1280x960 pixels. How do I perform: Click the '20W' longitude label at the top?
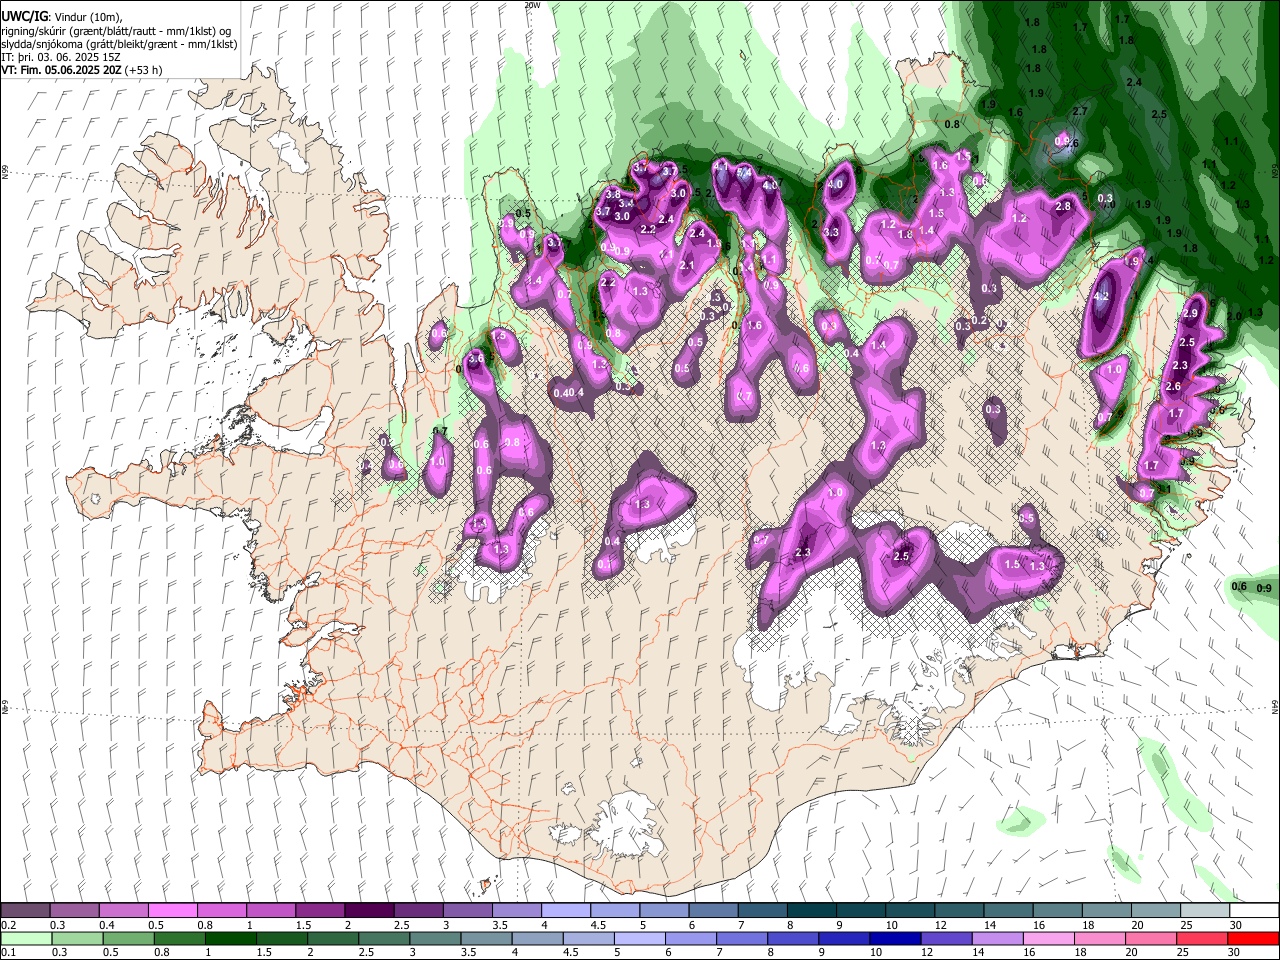coord(532,5)
